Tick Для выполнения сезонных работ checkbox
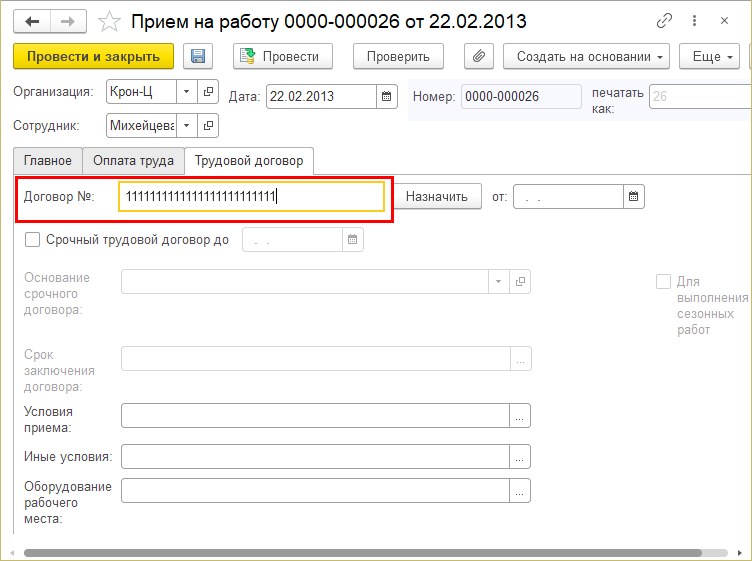Image resolution: width=752 pixels, height=561 pixels. [x=663, y=281]
